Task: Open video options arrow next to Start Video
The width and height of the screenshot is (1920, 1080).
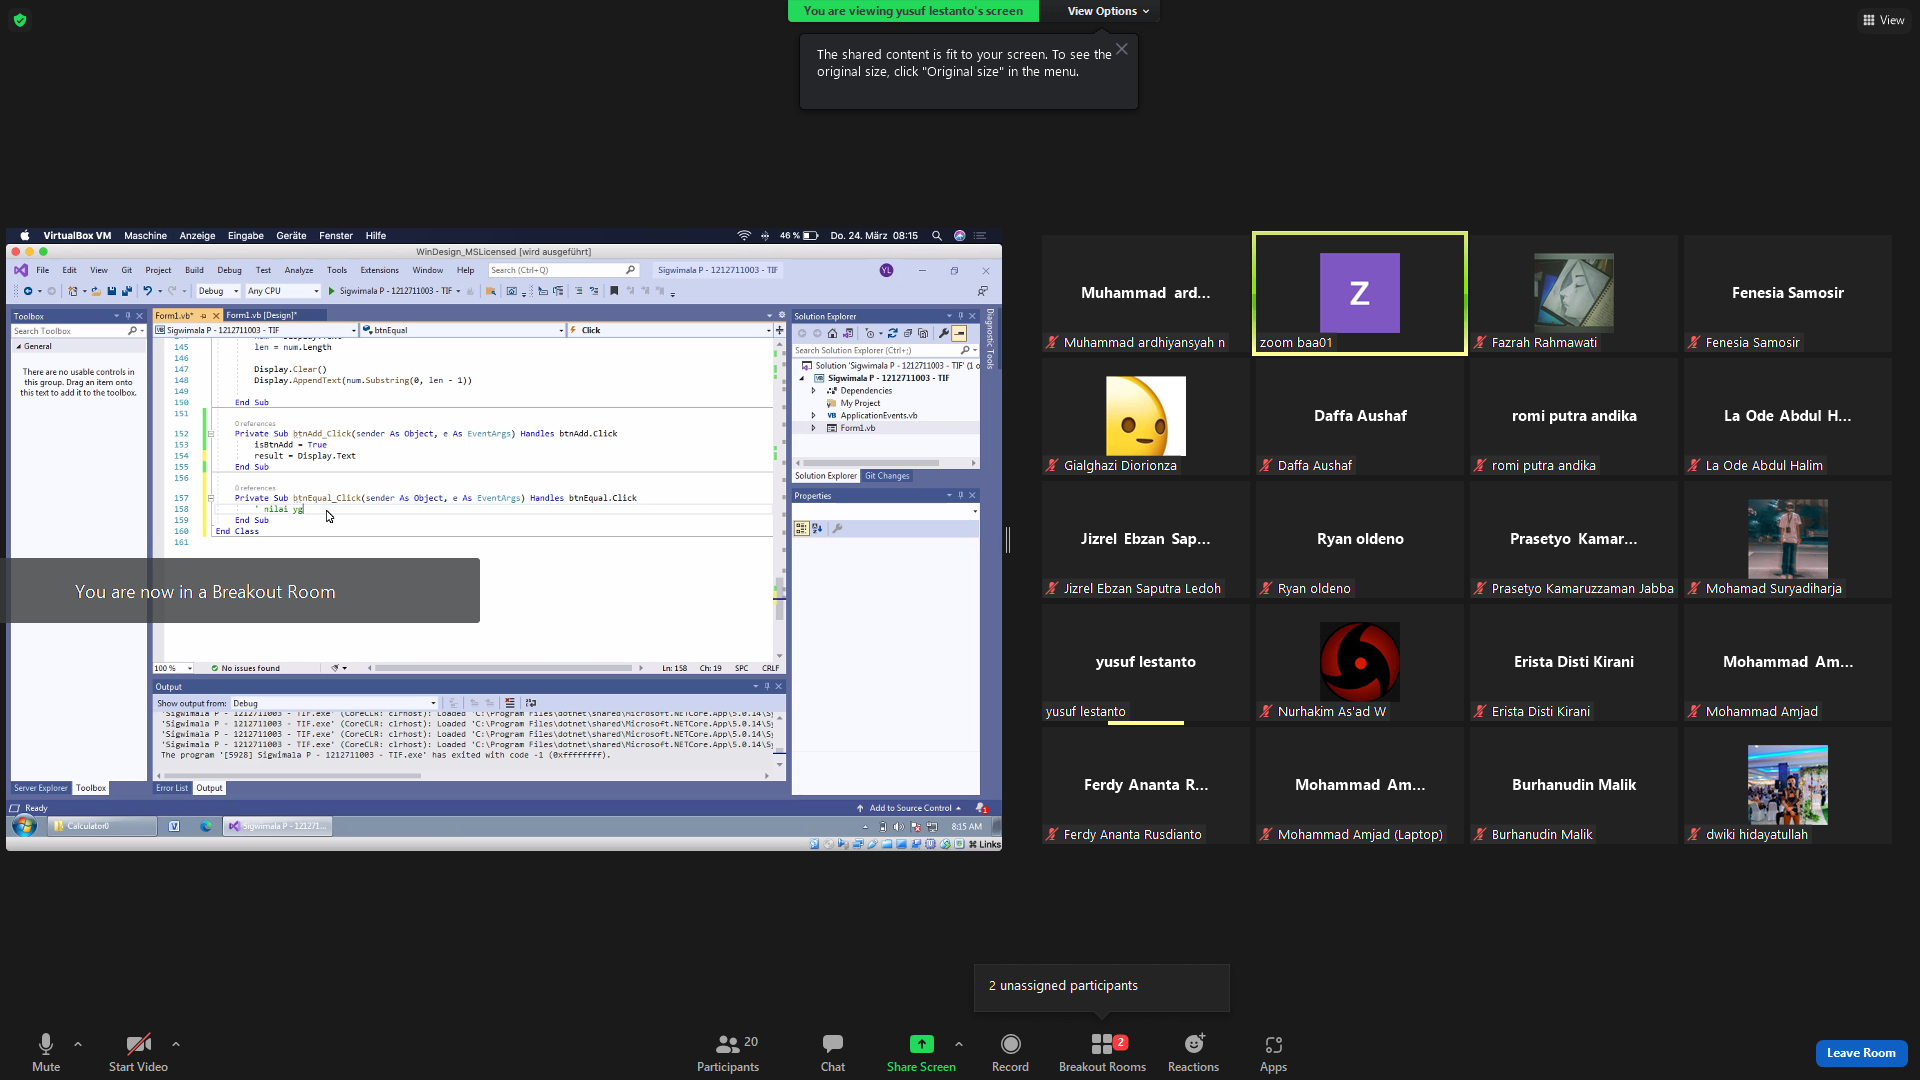Action: pyautogui.click(x=176, y=1044)
